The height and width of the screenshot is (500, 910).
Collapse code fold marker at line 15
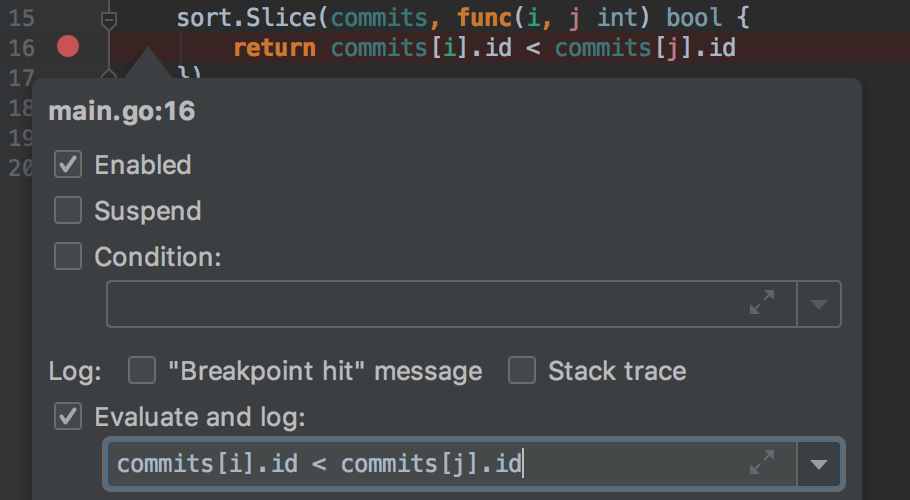[109, 20]
